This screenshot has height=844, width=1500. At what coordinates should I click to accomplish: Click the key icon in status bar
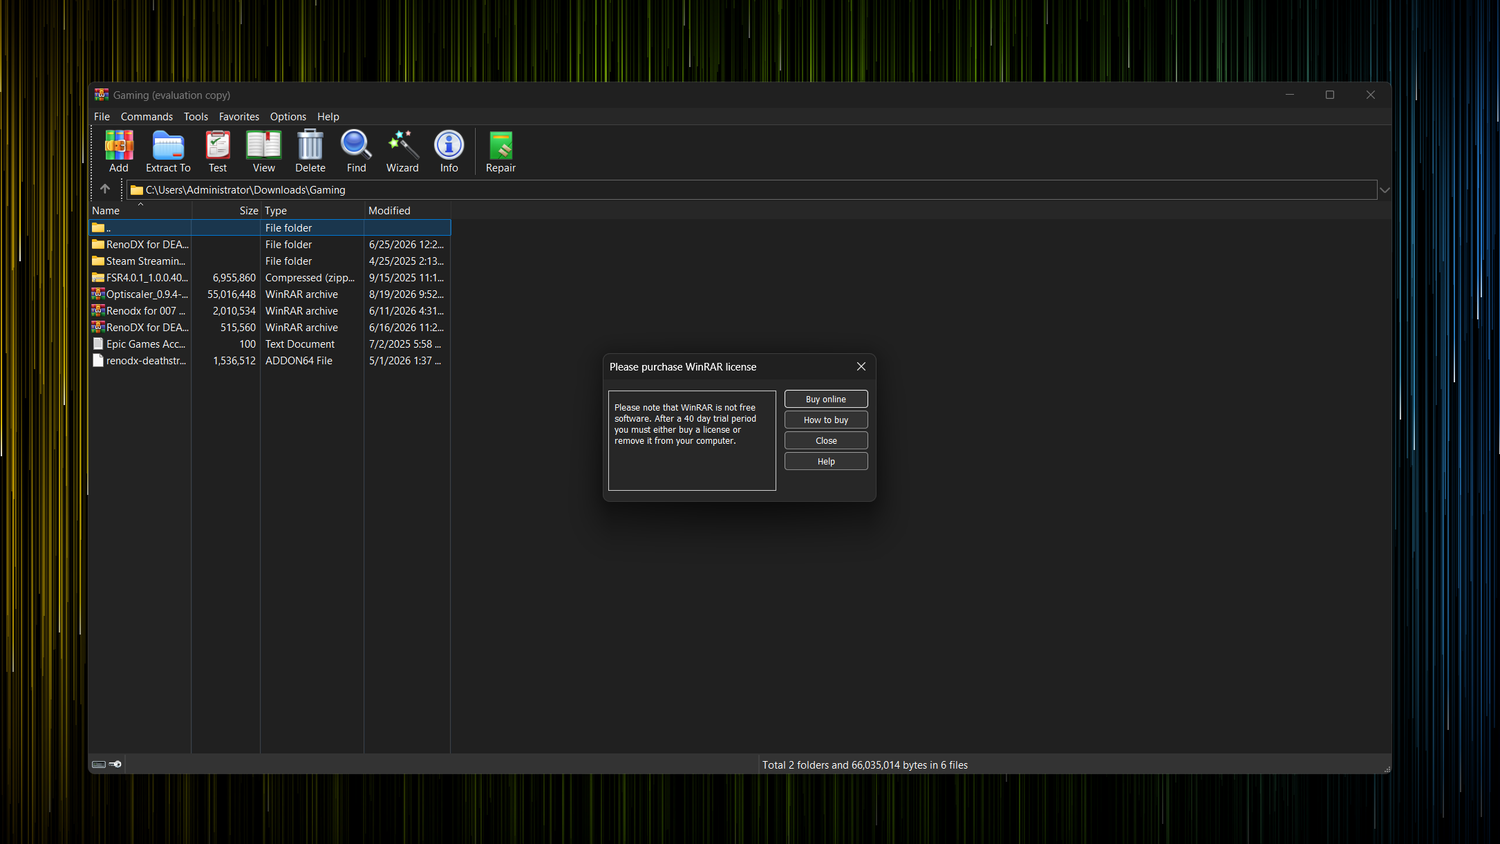(115, 764)
